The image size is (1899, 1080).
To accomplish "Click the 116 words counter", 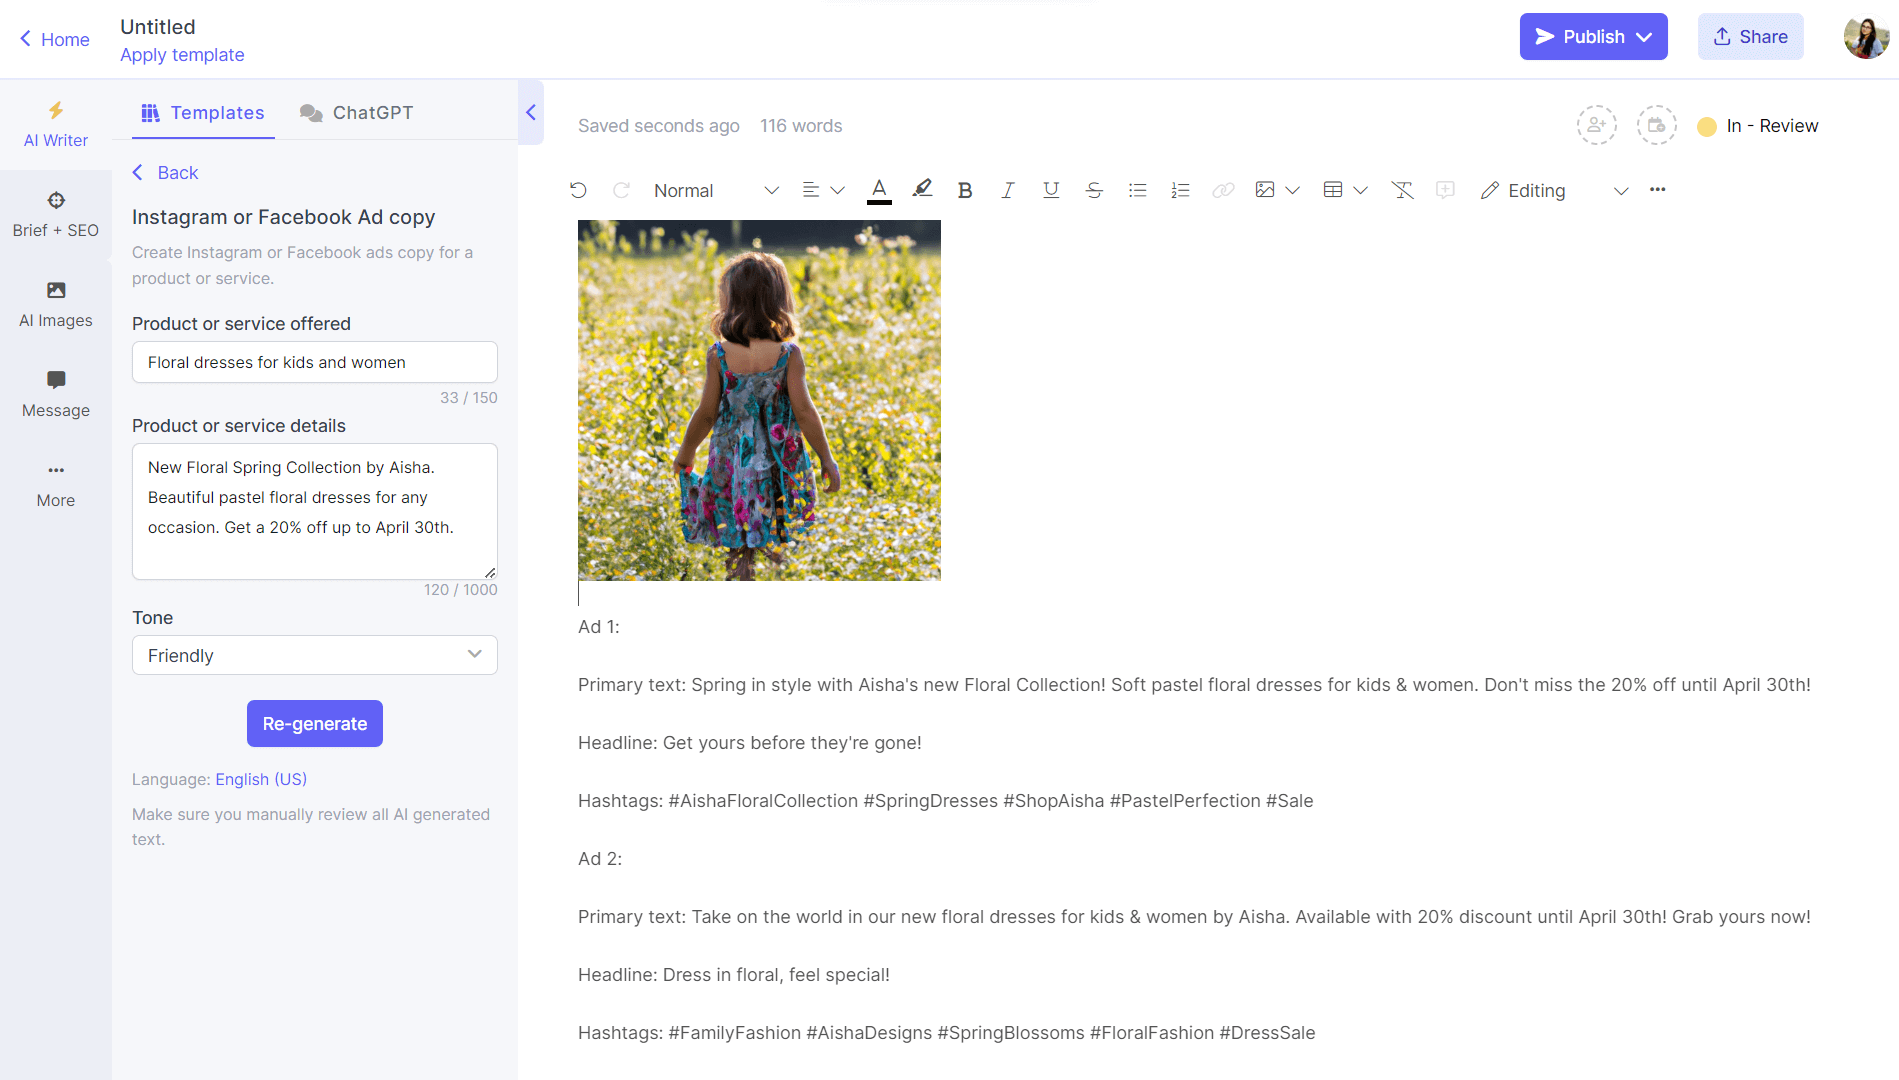I will (801, 126).
